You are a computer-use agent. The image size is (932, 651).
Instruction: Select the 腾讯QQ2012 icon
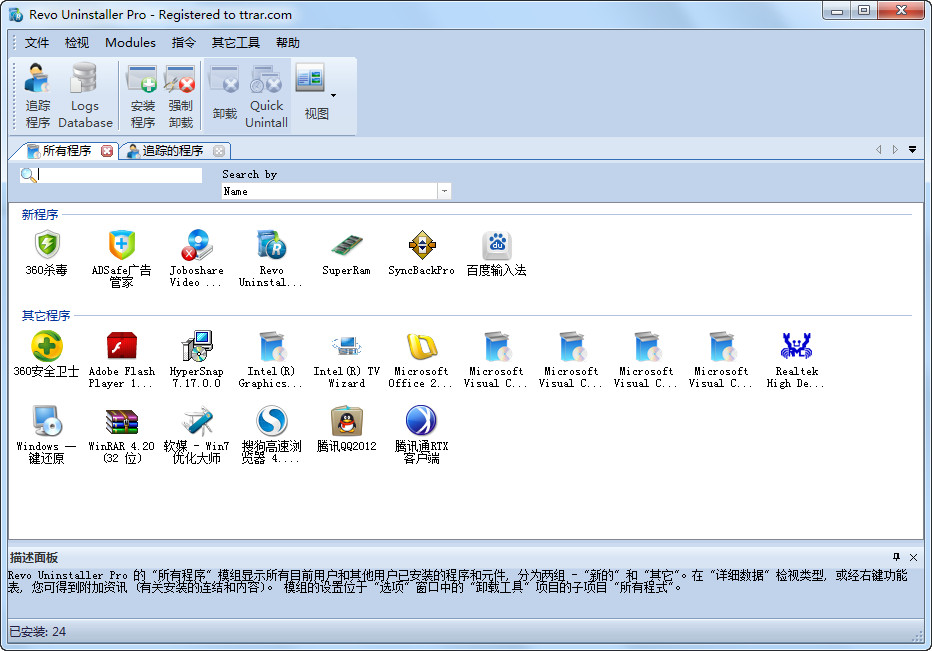[346, 429]
